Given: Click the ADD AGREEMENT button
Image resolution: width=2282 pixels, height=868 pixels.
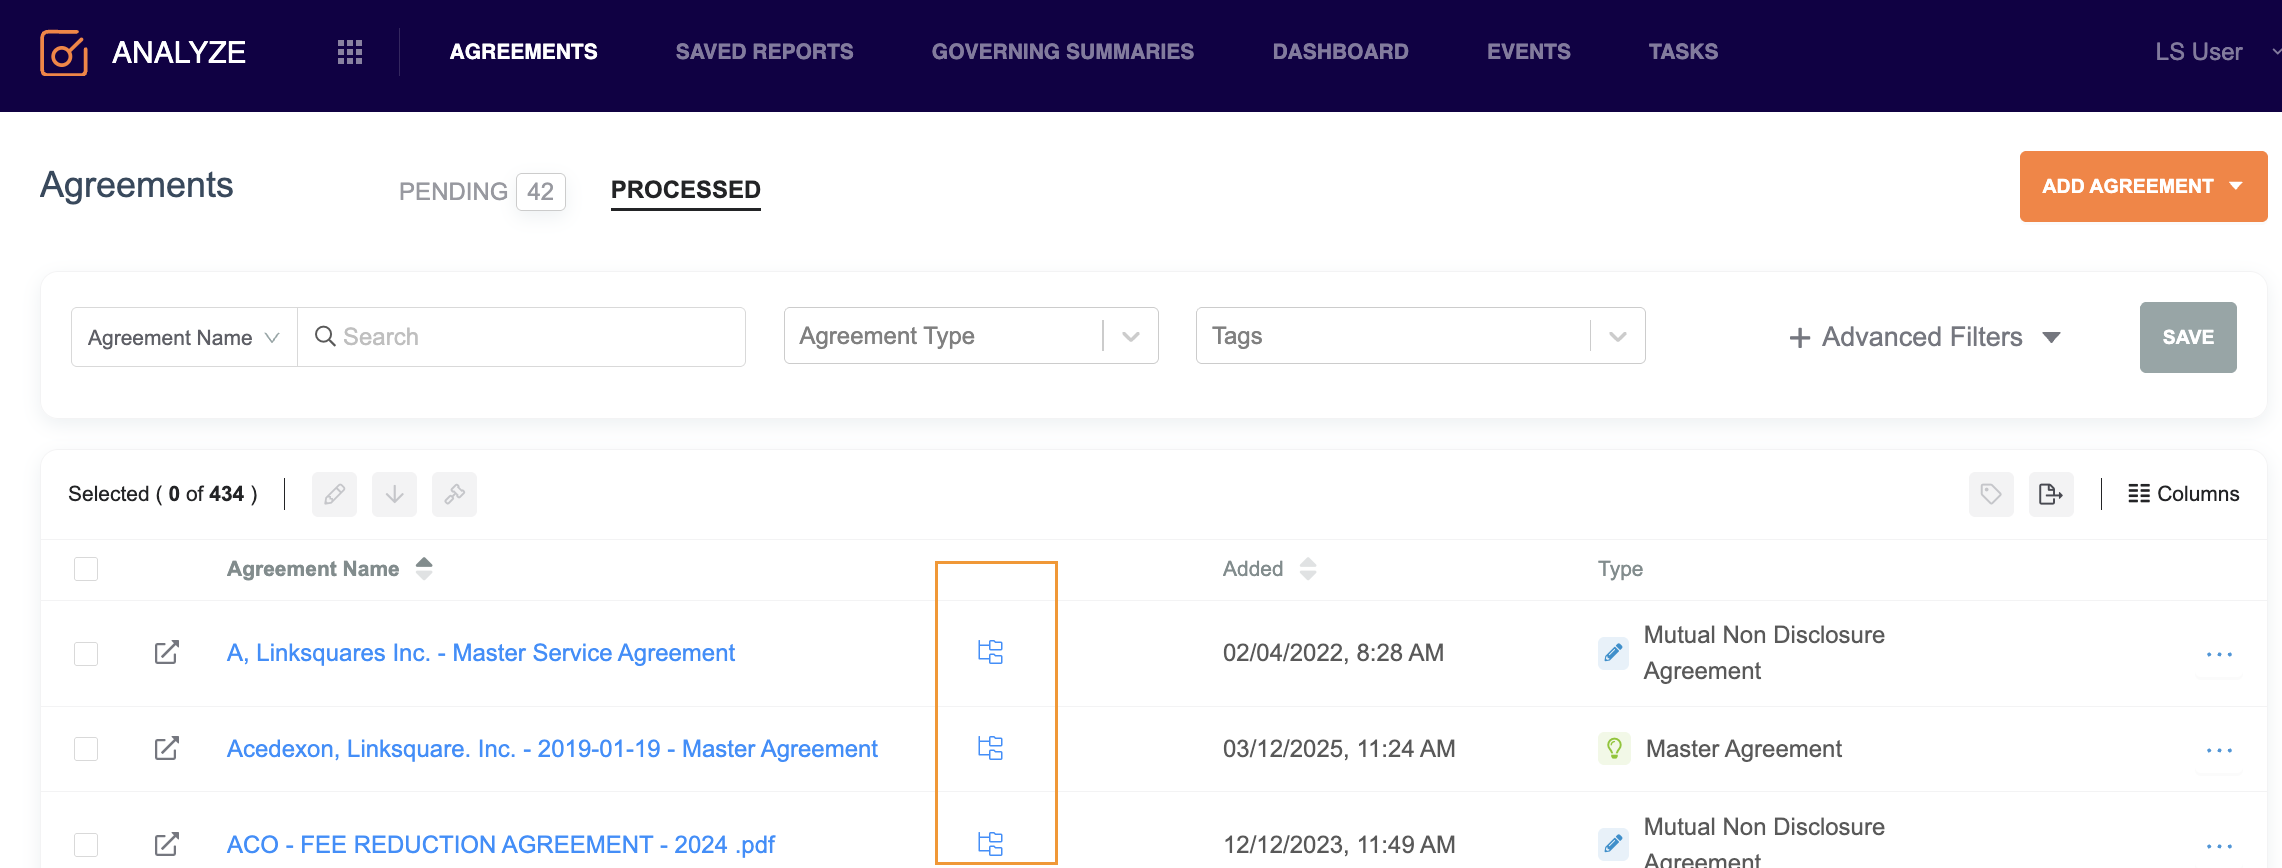Looking at the screenshot, I should click(2142, 186).
